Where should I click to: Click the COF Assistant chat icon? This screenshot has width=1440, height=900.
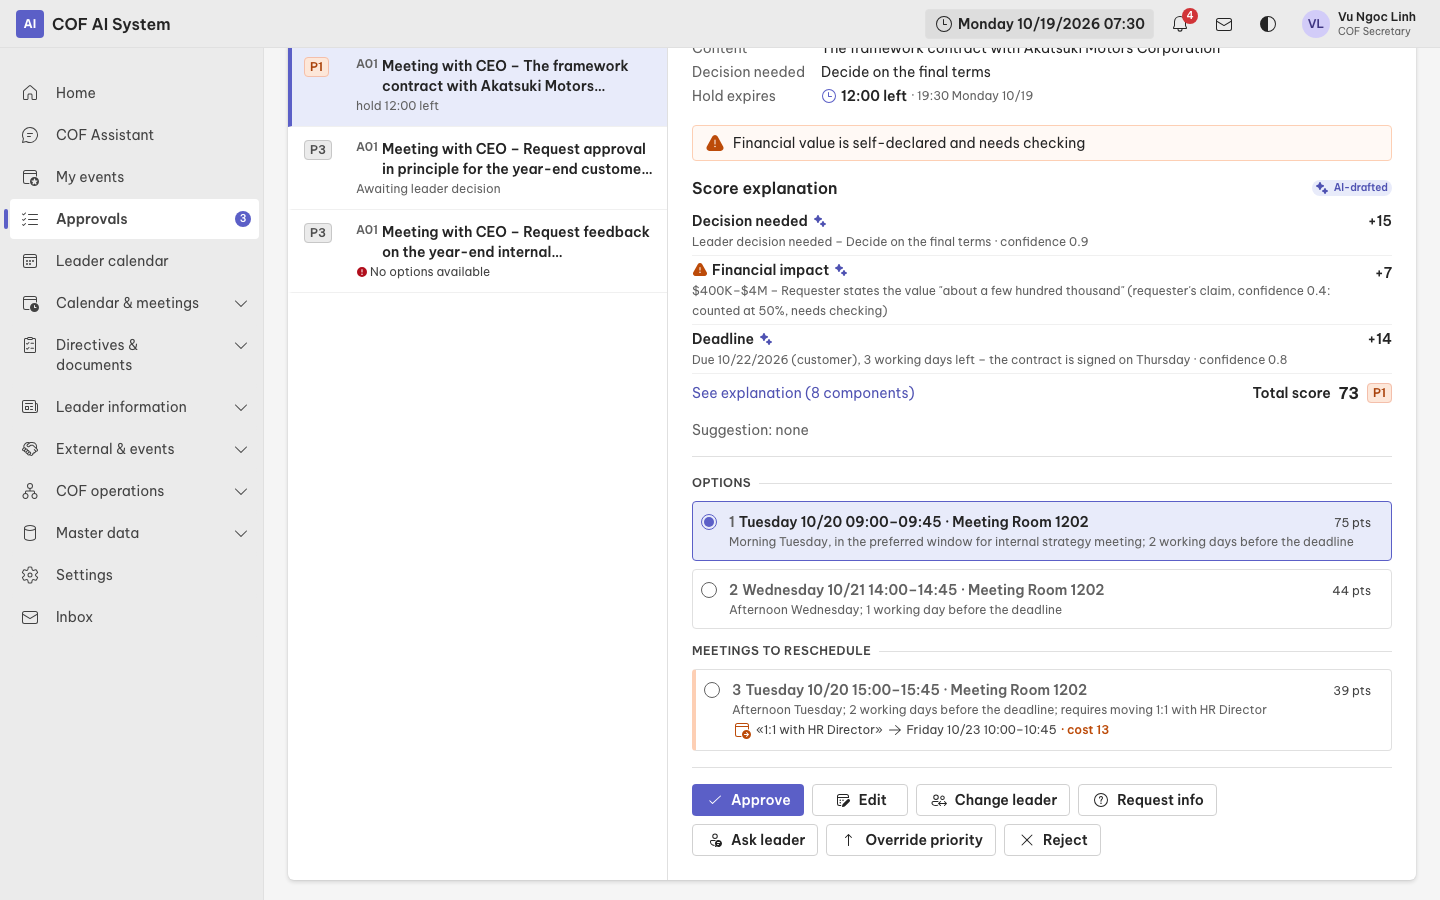click(30, 135)
